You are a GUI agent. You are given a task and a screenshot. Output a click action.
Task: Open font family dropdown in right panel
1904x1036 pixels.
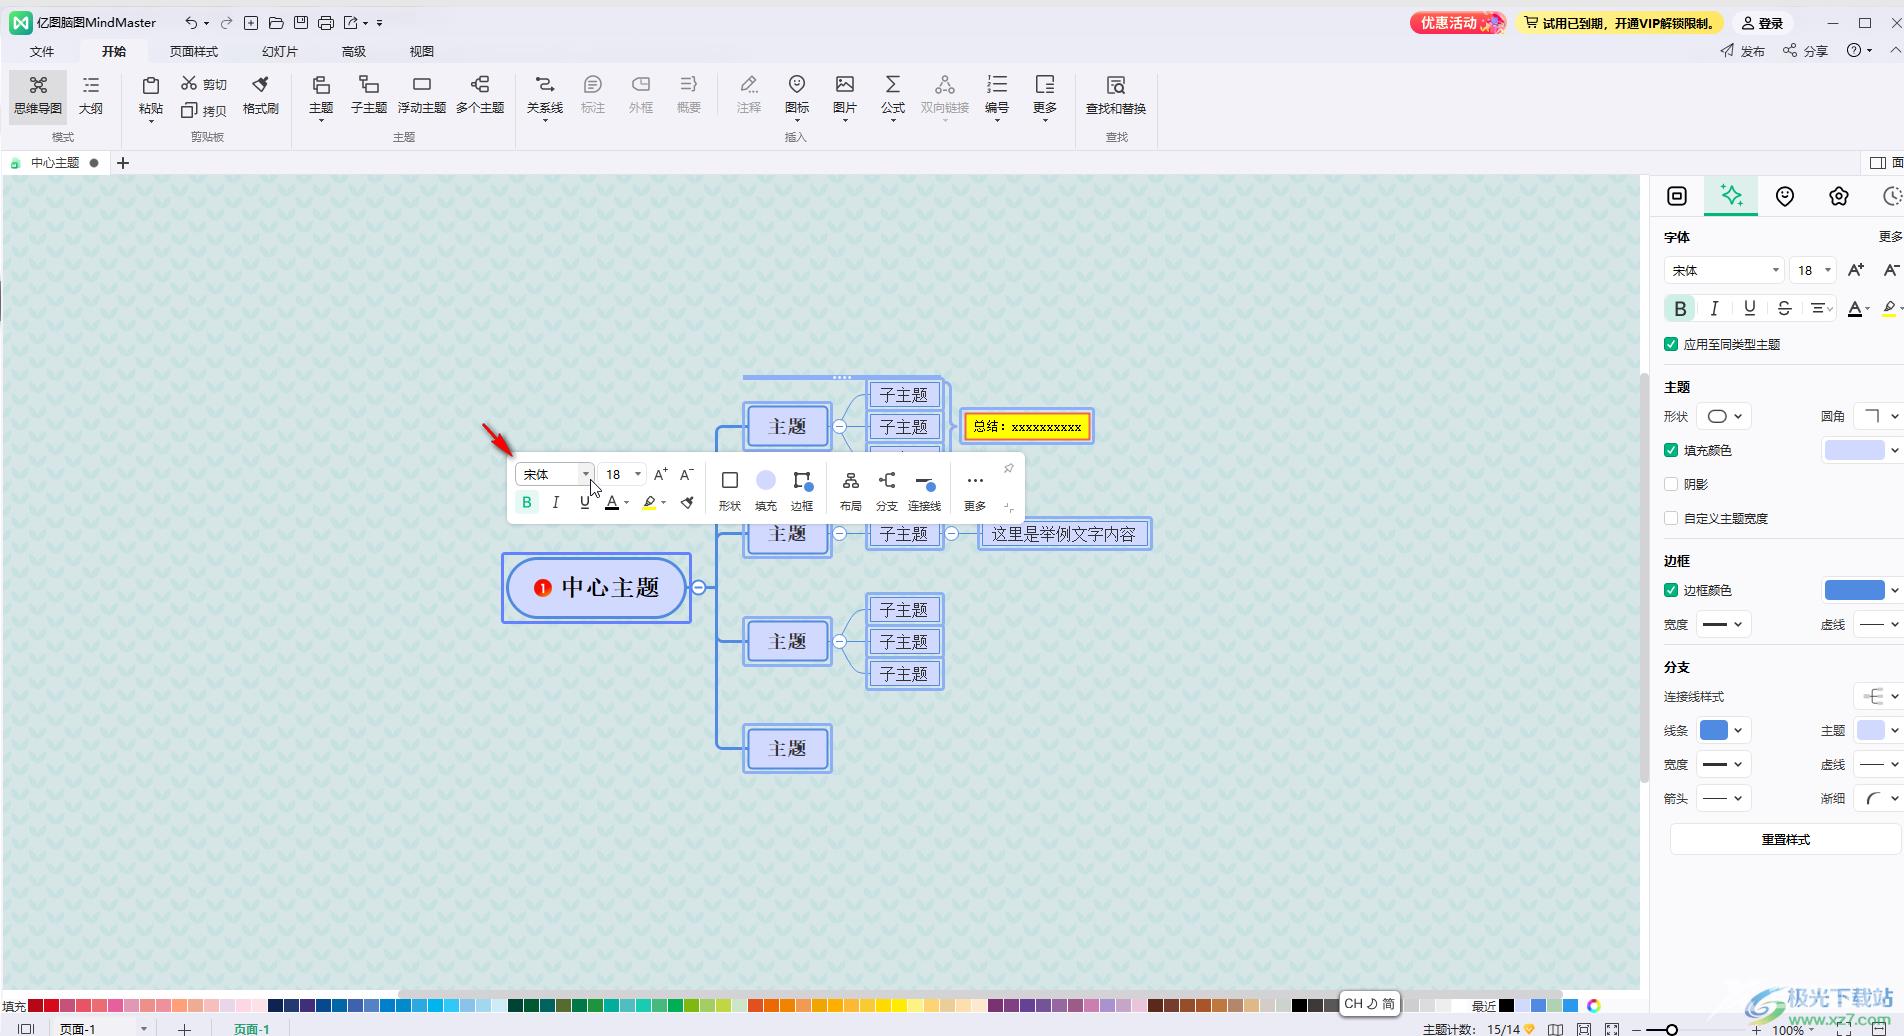pos(1775,270)
